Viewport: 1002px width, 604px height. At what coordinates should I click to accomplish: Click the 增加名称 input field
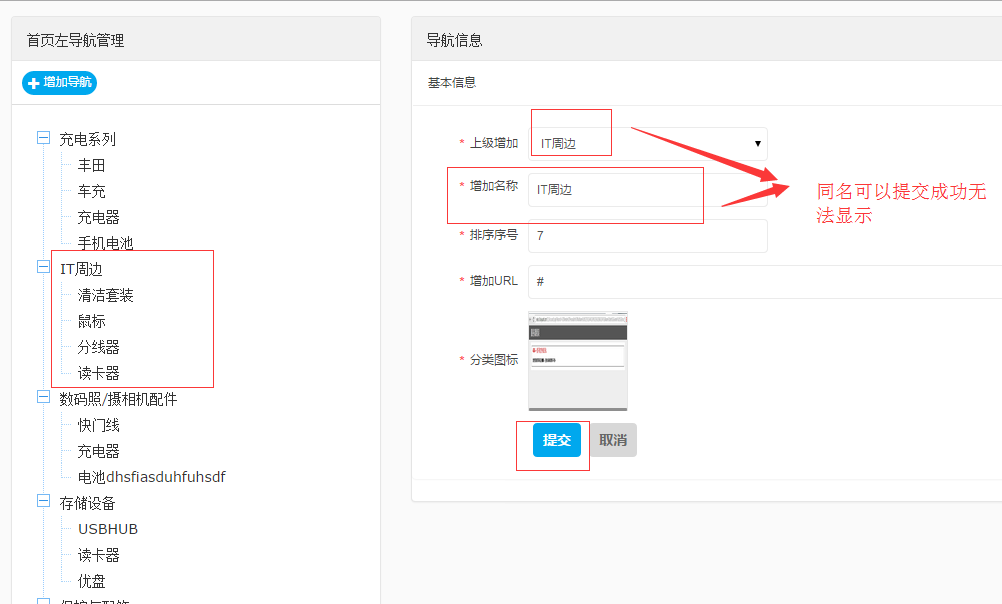[x=647, y=189]
